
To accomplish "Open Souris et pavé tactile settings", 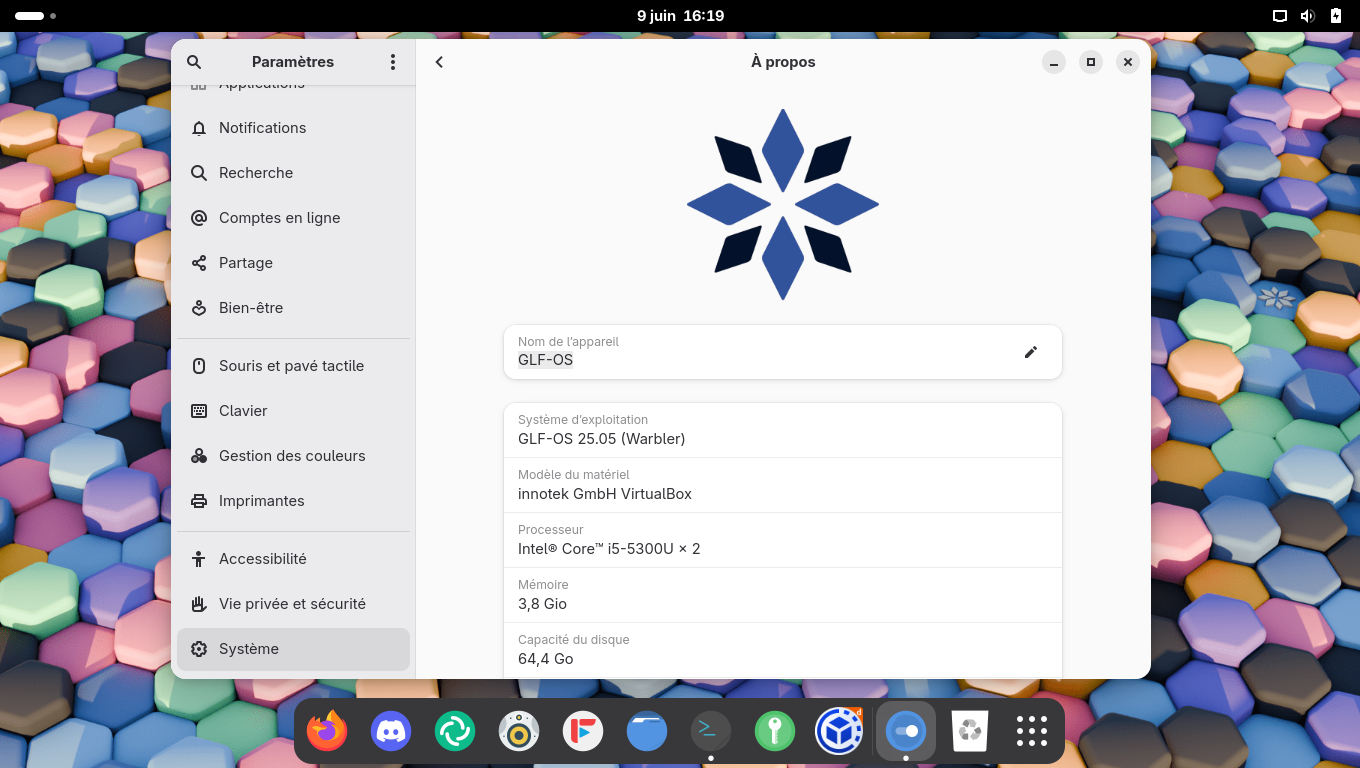I will tap(293, 366).
